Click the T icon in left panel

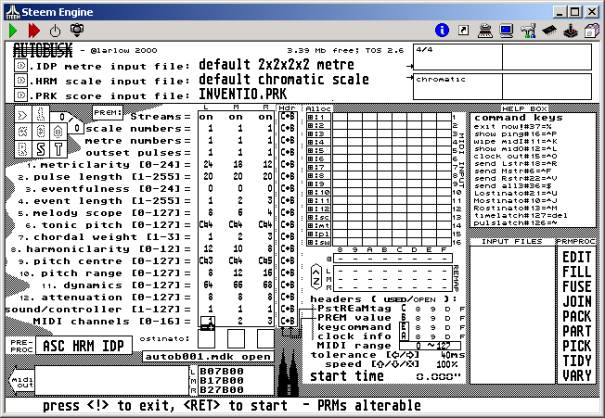56,149
